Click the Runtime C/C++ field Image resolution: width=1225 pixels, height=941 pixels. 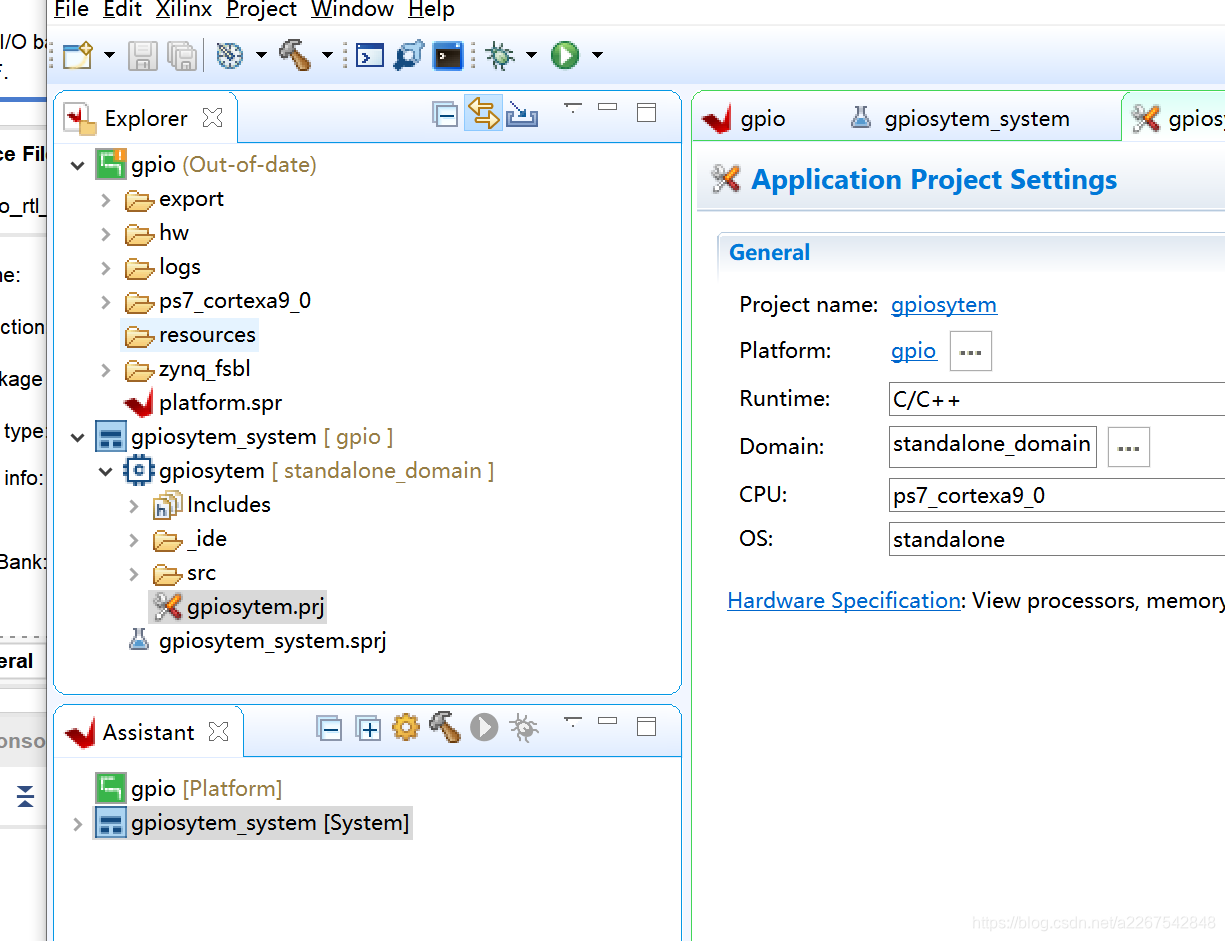tap(1056, 399)
